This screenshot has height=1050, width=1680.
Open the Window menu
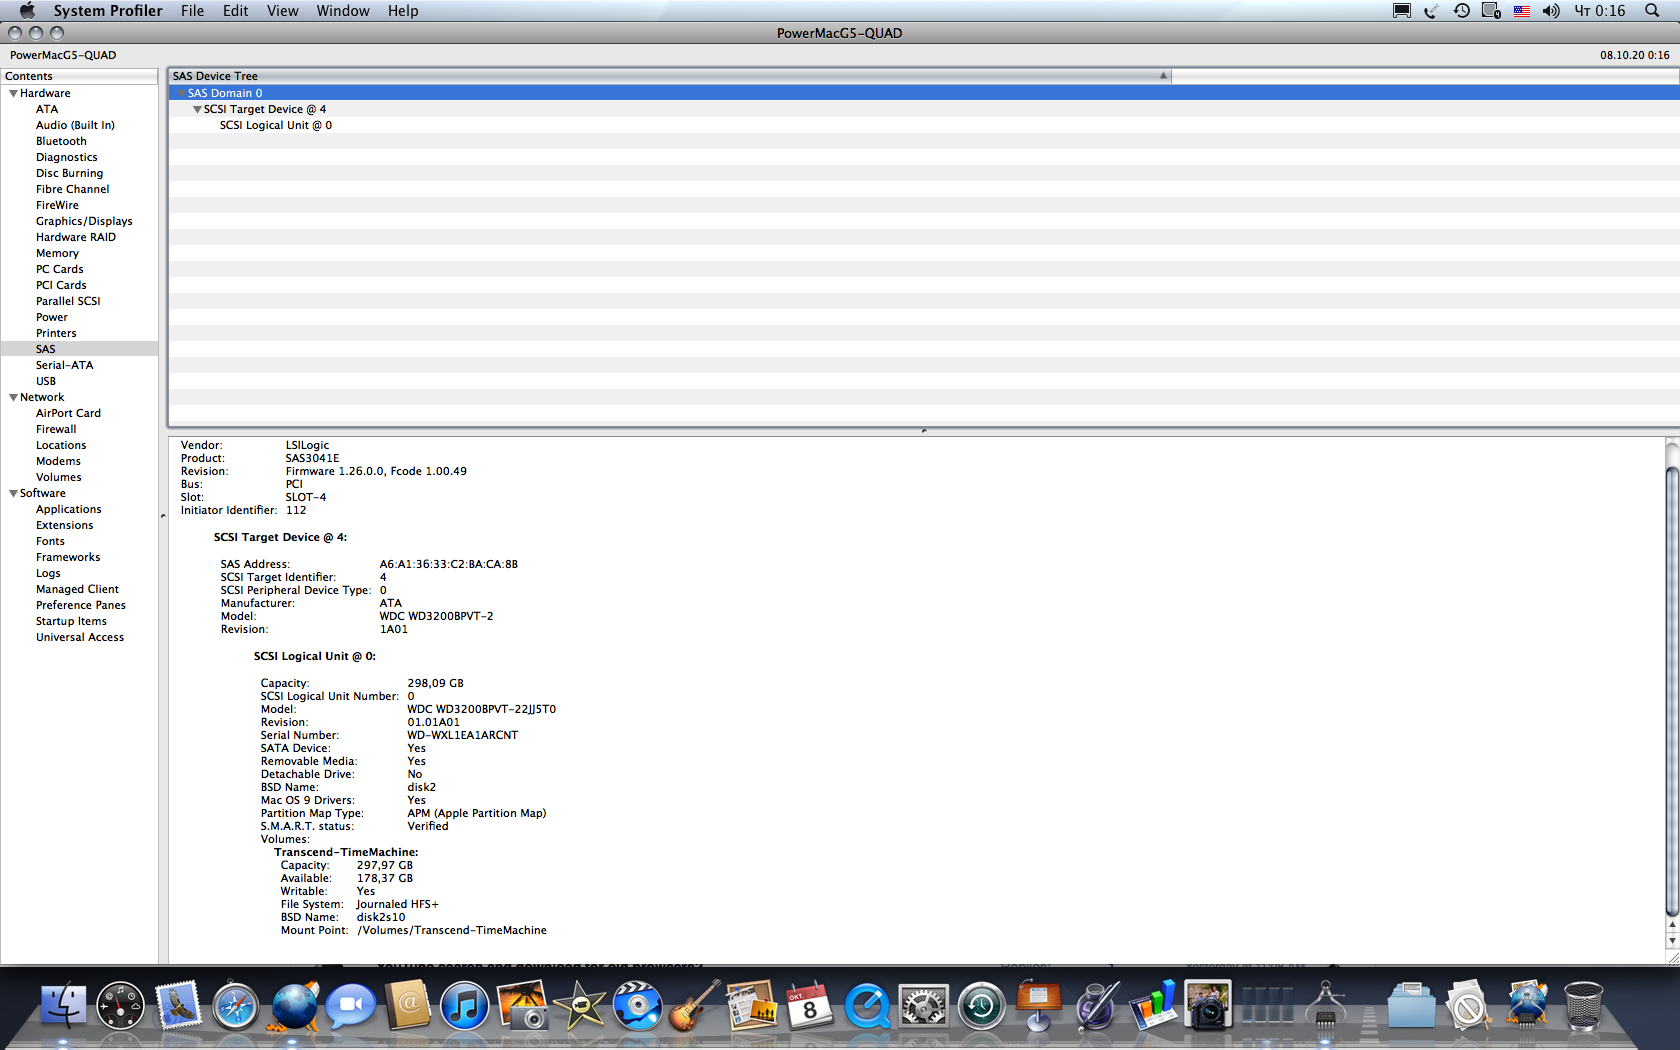[343, 11]
